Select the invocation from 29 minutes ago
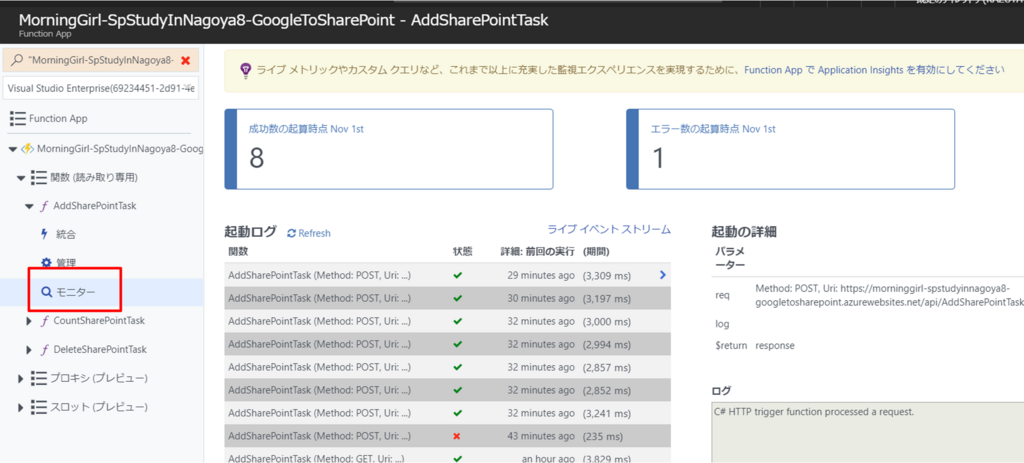Viewport: 1024px width, 463px height. coord(447,276)
